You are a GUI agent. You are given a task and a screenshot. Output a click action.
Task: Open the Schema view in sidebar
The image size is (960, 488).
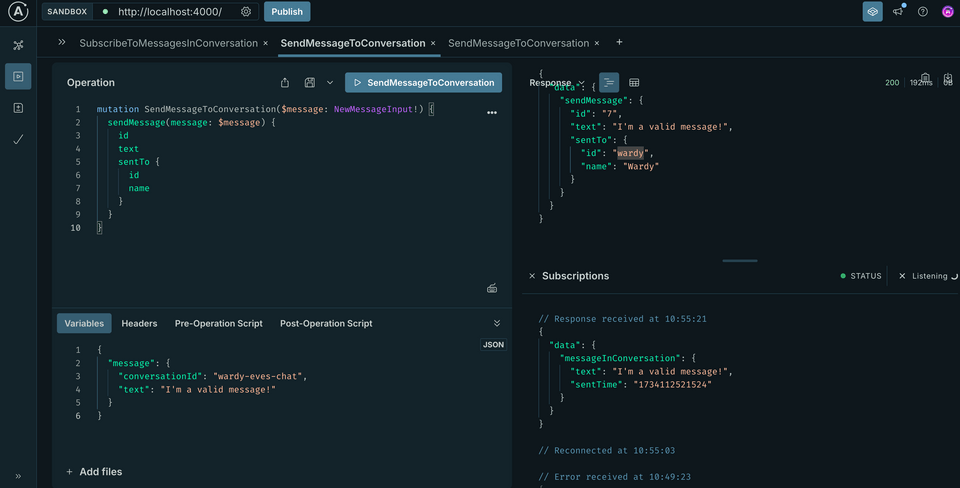18,45
